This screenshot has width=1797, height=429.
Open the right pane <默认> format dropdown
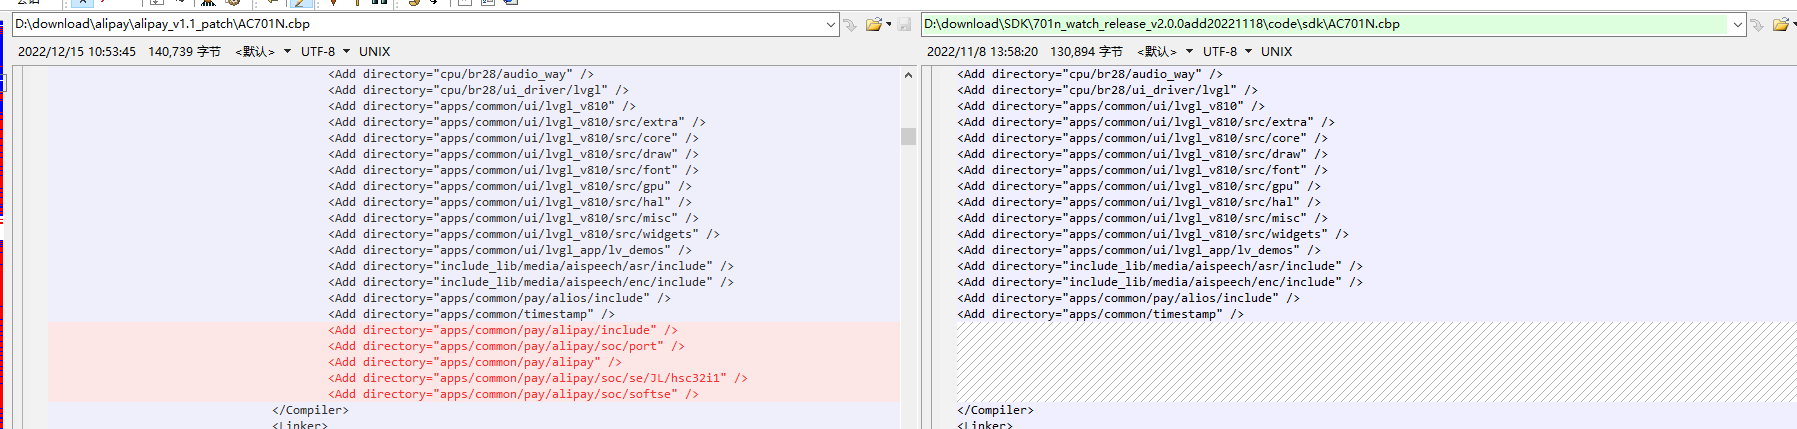(x=1165, y=51)
